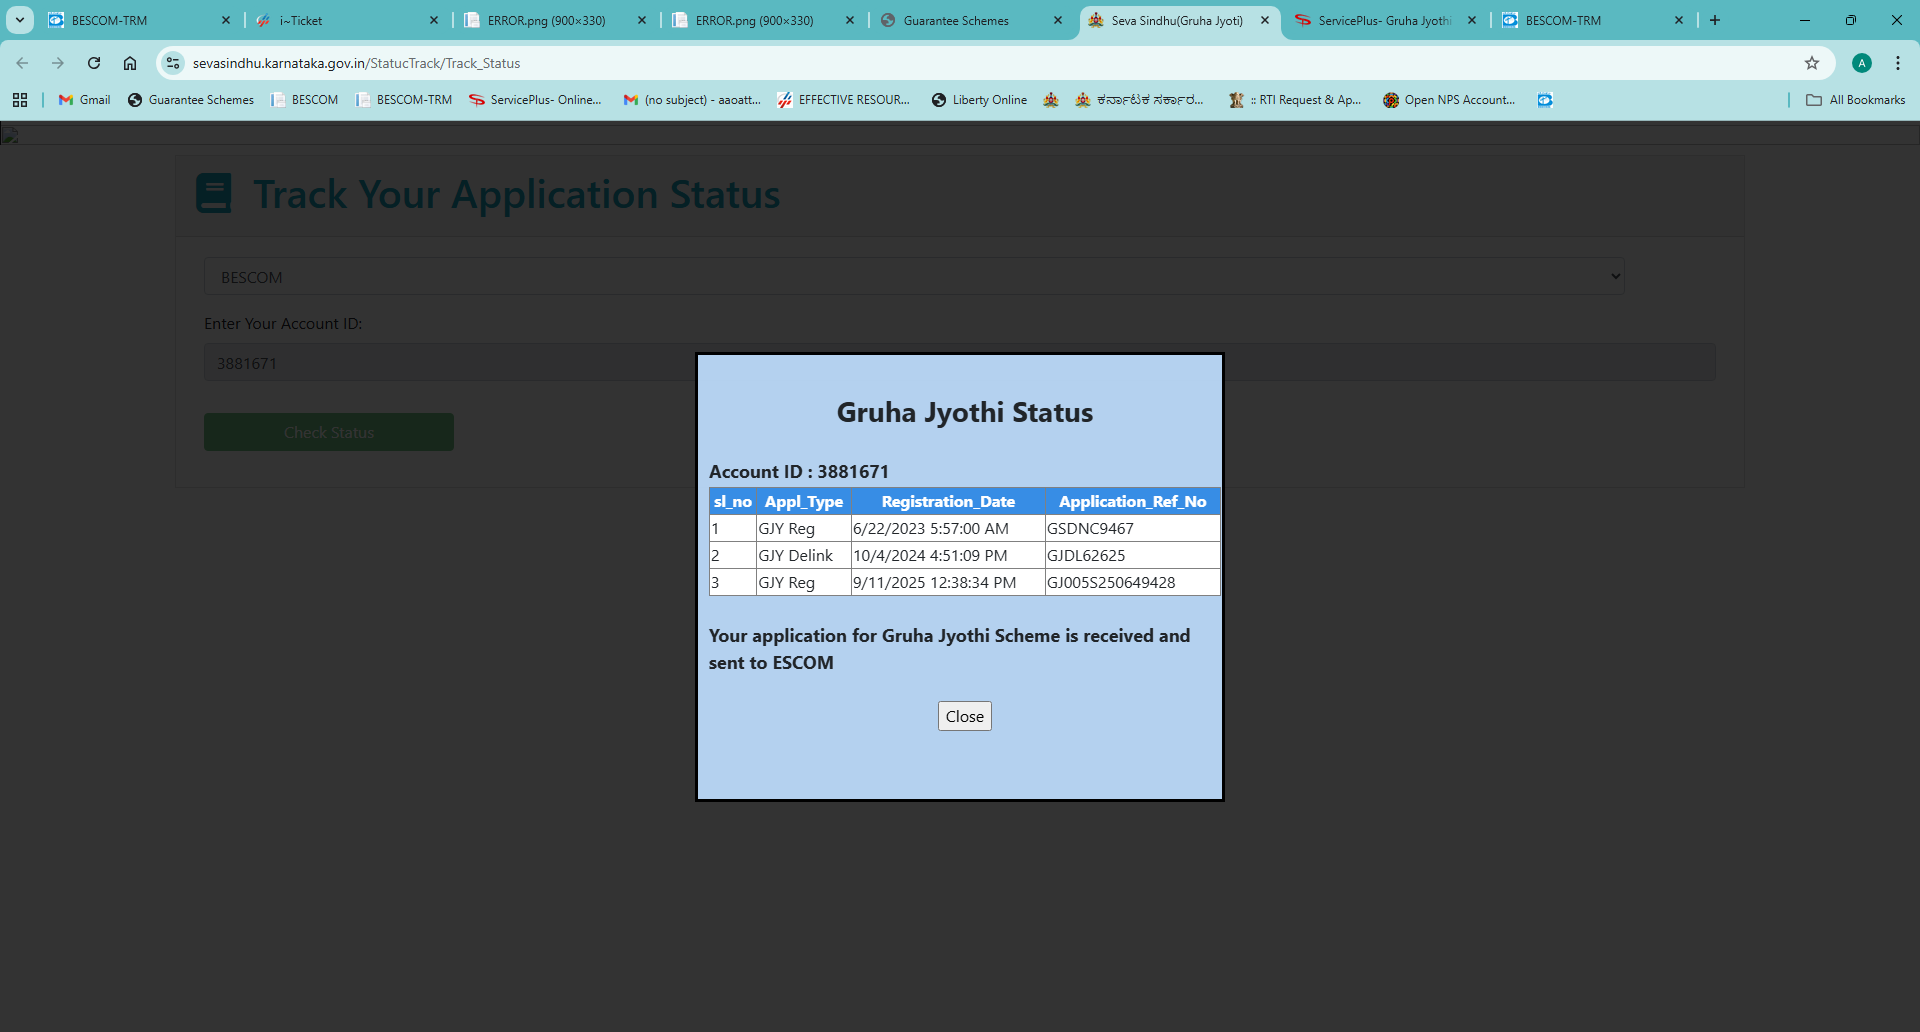Viewport: 1920px width, 1032px height.
Task: View site information icon in address bar
Action: tap(173, 63)
